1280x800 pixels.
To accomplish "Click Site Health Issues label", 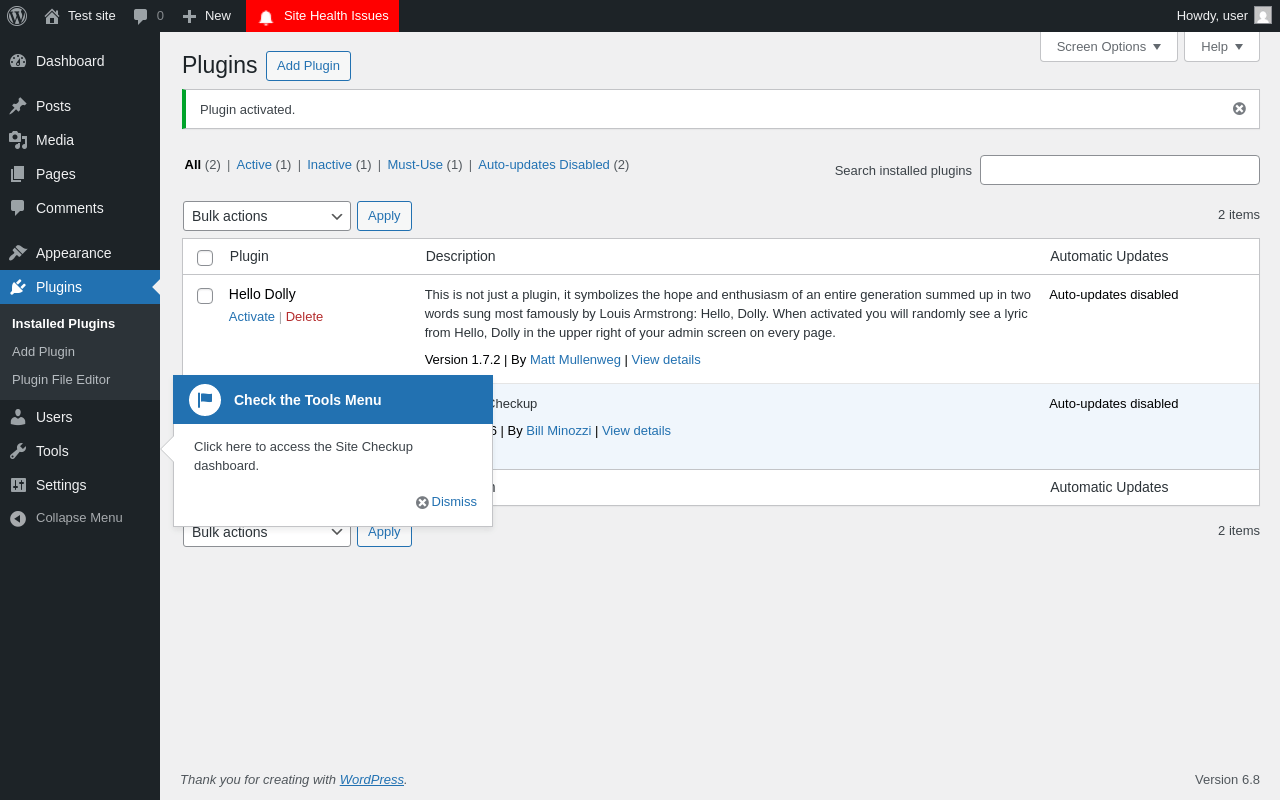I will point(336,15).
